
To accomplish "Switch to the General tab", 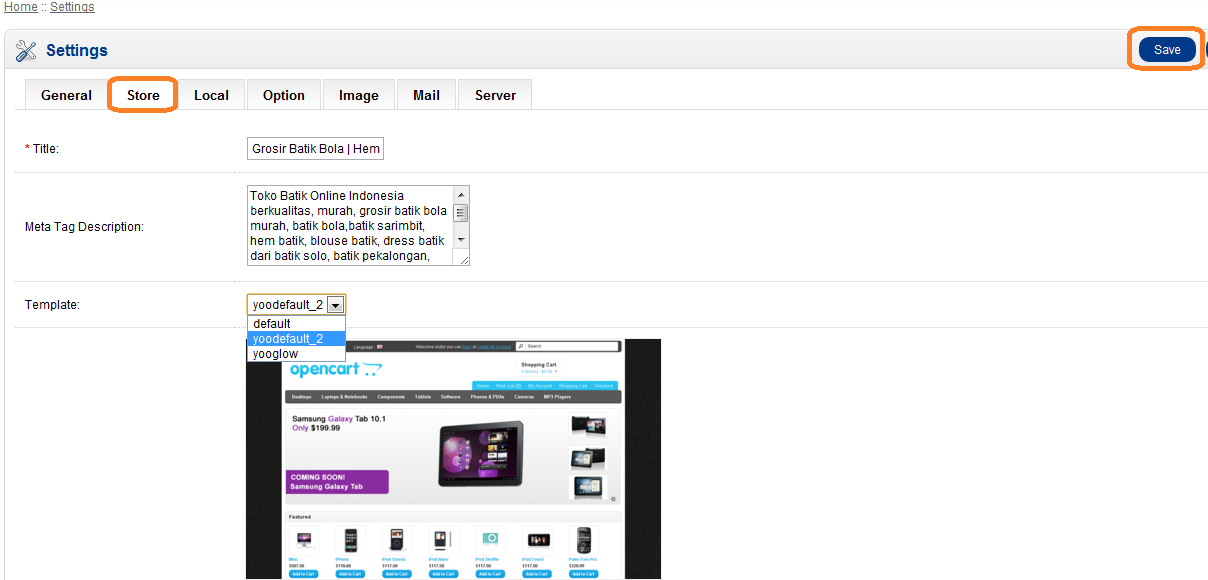I will tap(66, 95).
